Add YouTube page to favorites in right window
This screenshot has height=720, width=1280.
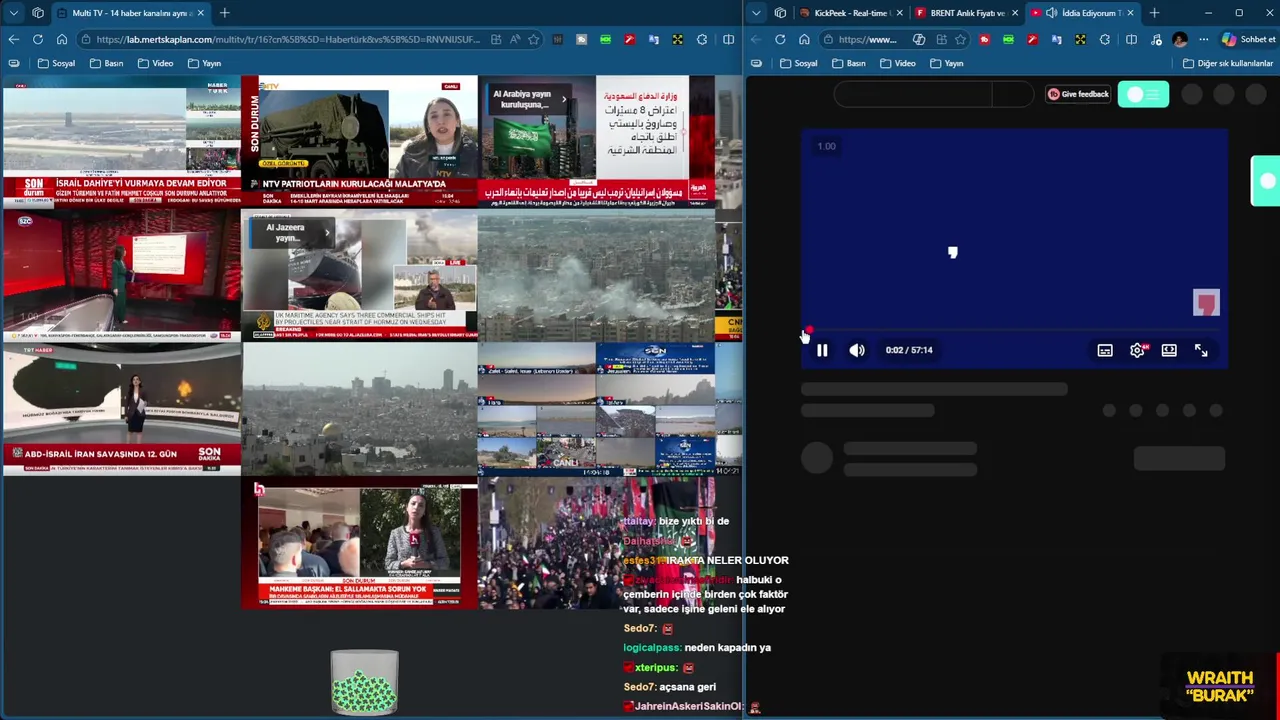pyautogui.click(x=960, y=39)
